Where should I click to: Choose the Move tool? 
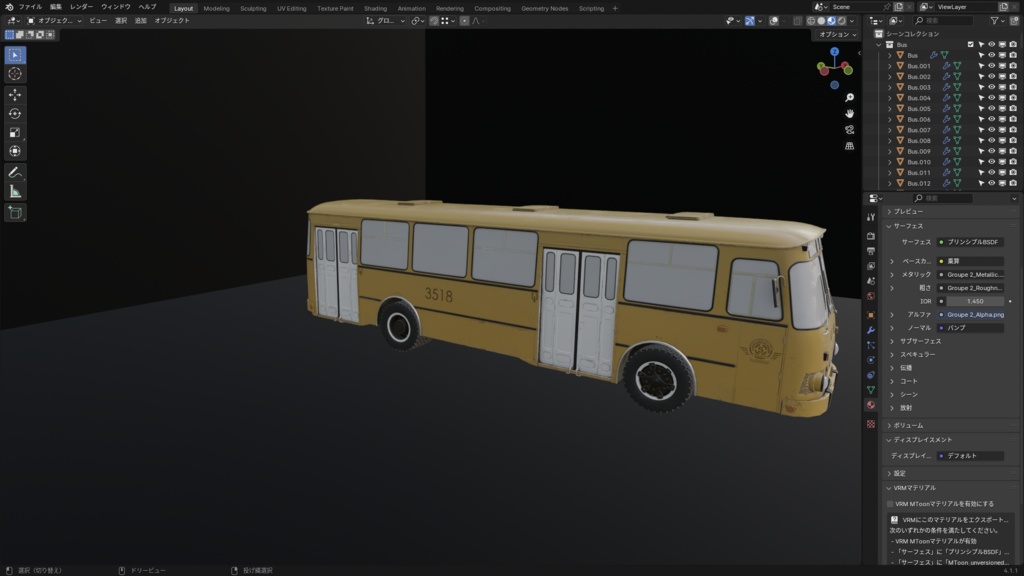click(15, 95)
